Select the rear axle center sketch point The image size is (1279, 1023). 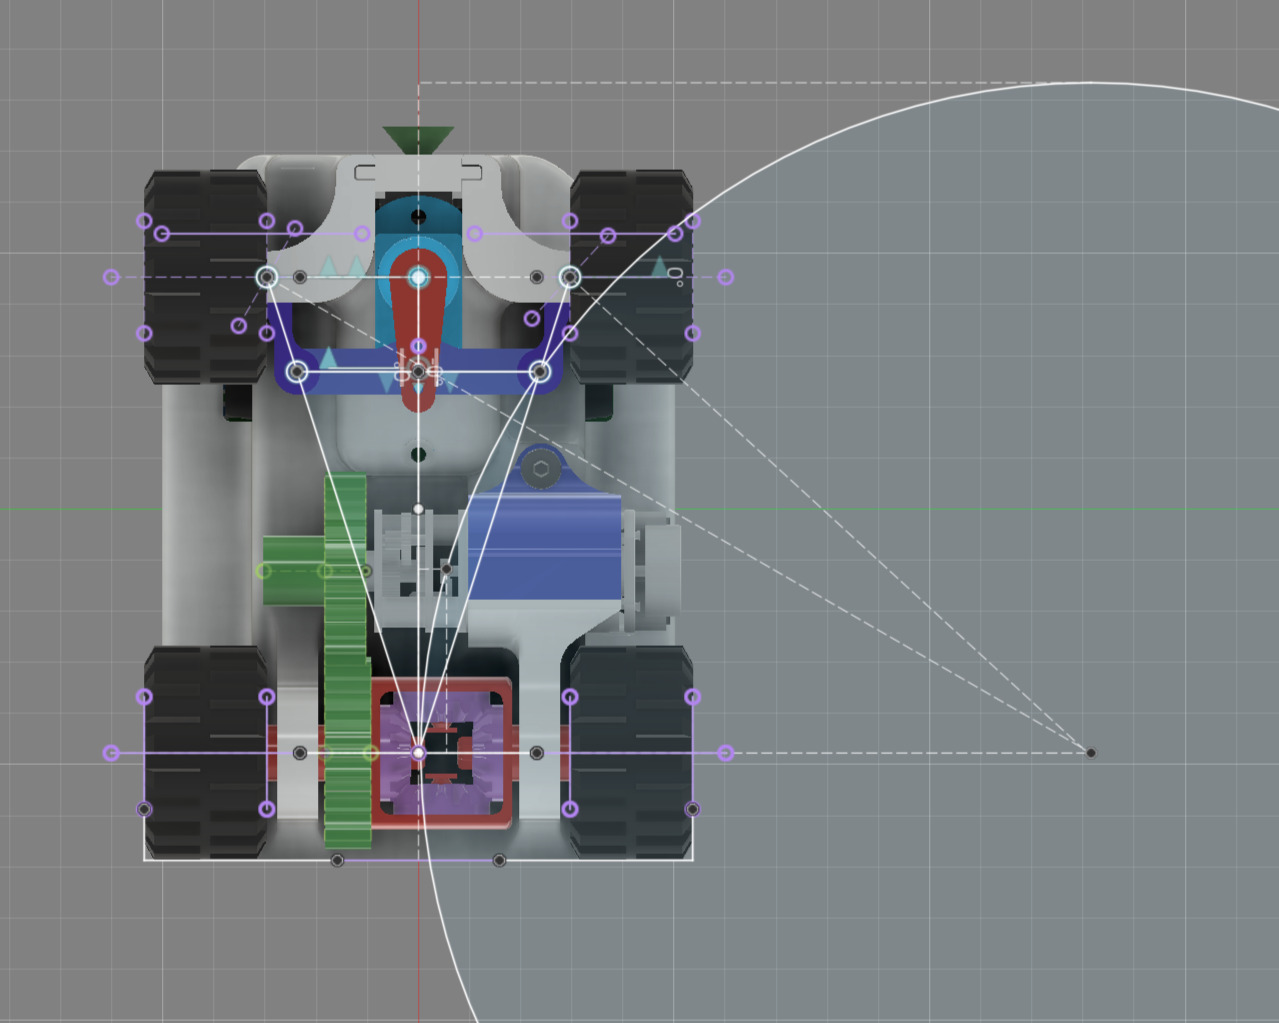tap(419, 752)
